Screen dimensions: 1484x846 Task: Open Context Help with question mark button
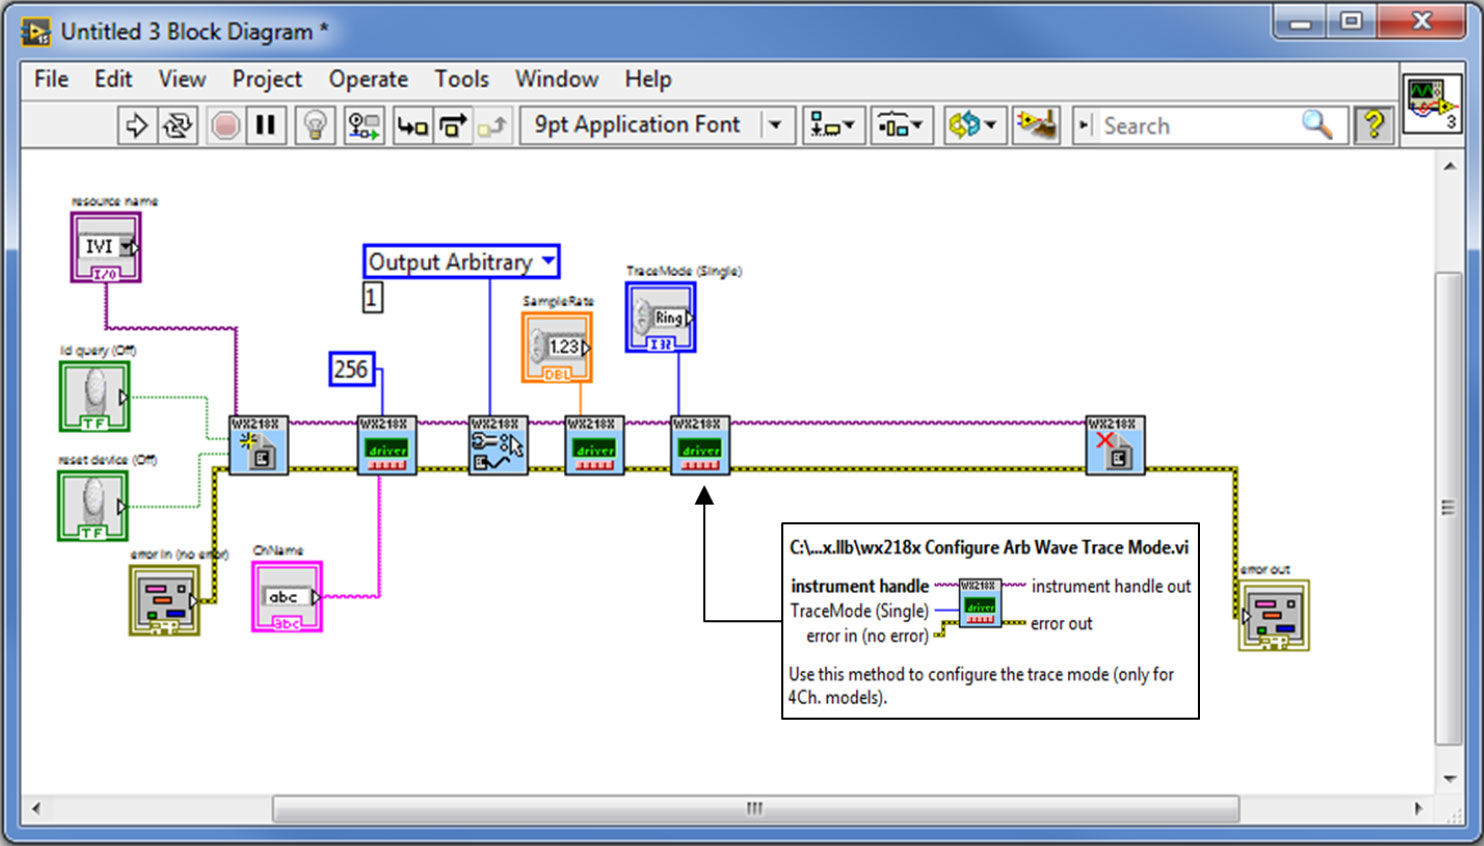1374,126
